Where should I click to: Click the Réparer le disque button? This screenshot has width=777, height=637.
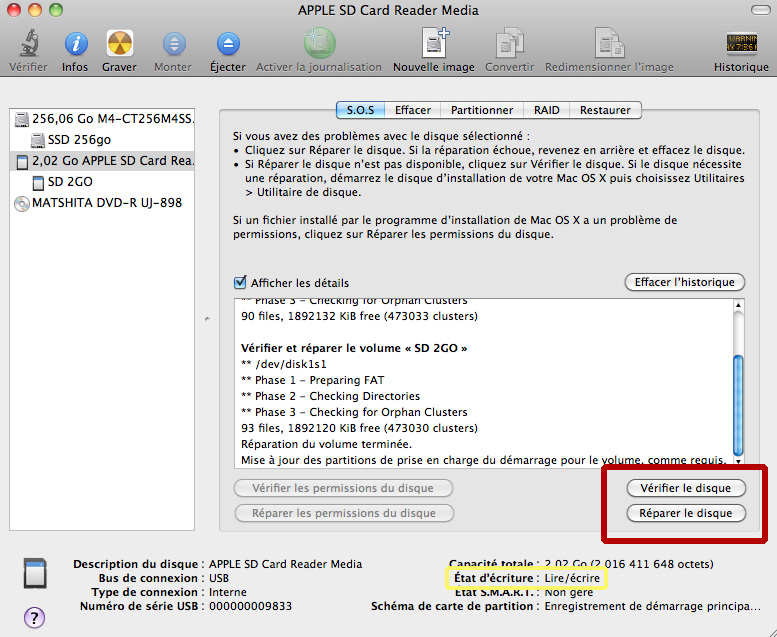(x=686, y=513)
